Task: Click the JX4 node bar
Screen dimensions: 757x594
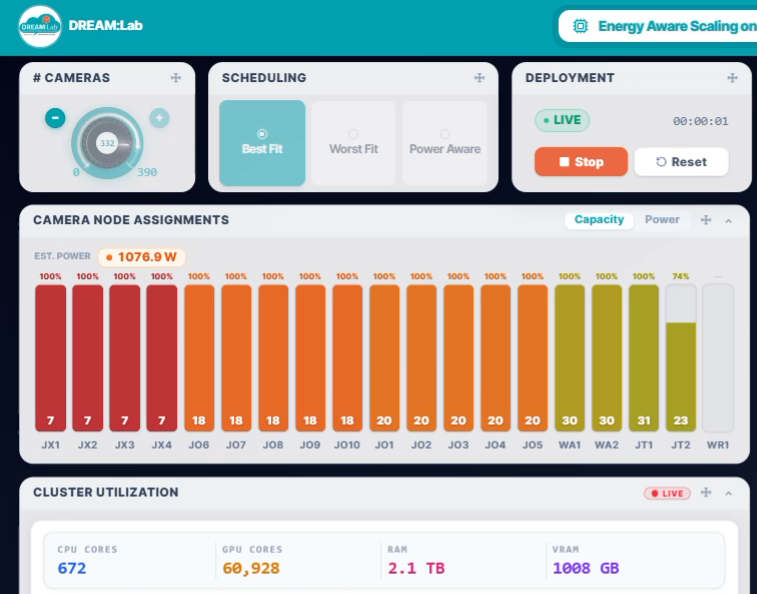Action: [162, 358]
